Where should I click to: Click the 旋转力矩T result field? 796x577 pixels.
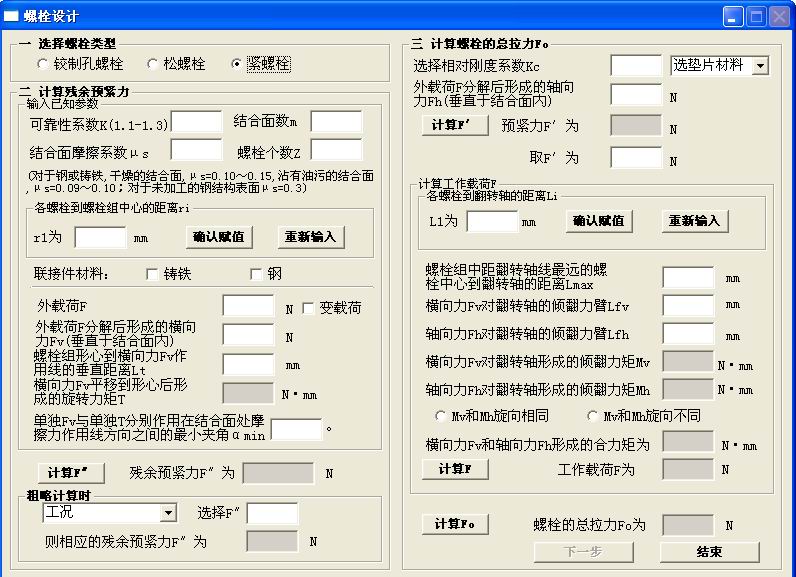click(x=248, y=393)
